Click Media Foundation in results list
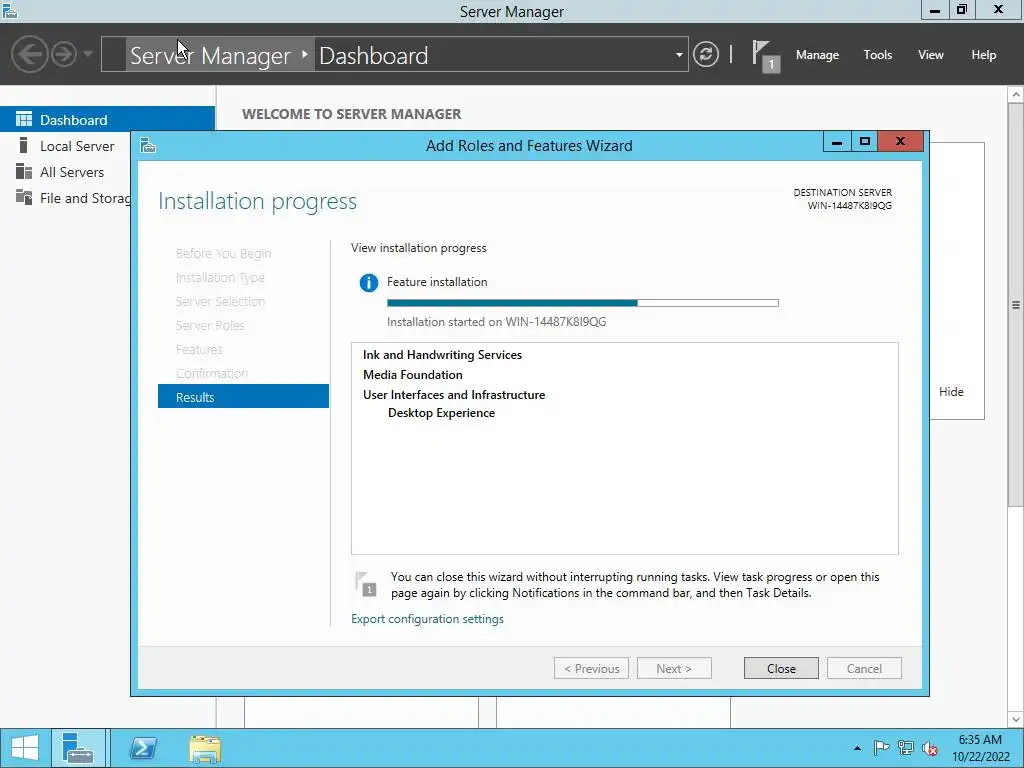Image resolution: width=1024 pixels, height=768 pixels. pos(413,375)
